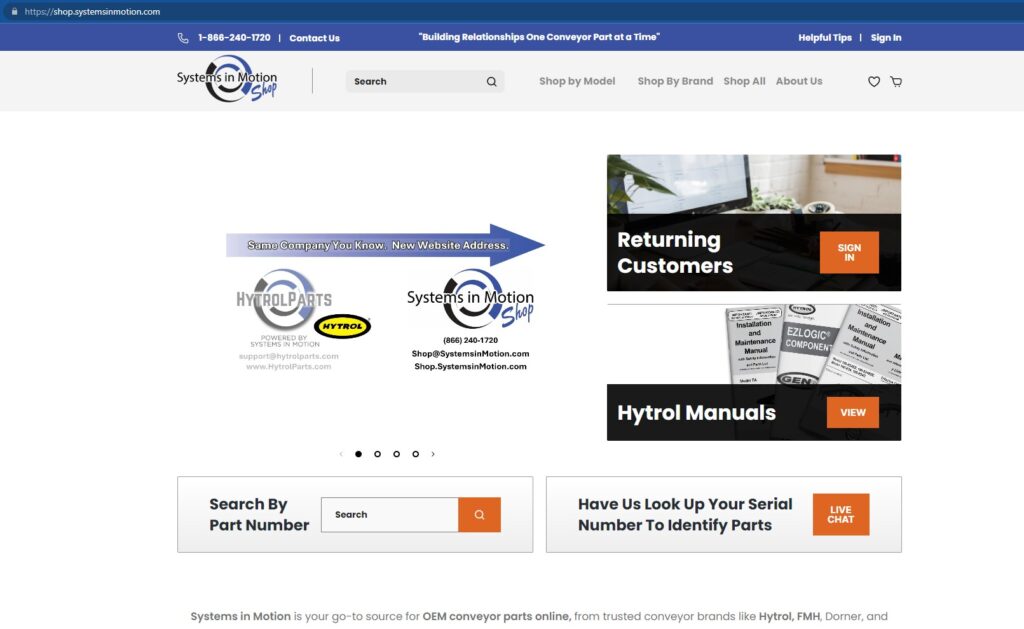Click the lock icon in address bar
Screen dimensions: 1024x629
(x=14, y=12)
